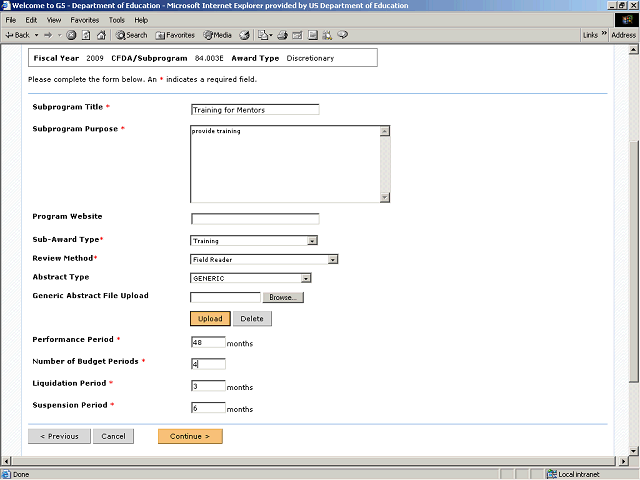
Task: Click the Subprogram Title text field
Action: (x=255, y=109)
